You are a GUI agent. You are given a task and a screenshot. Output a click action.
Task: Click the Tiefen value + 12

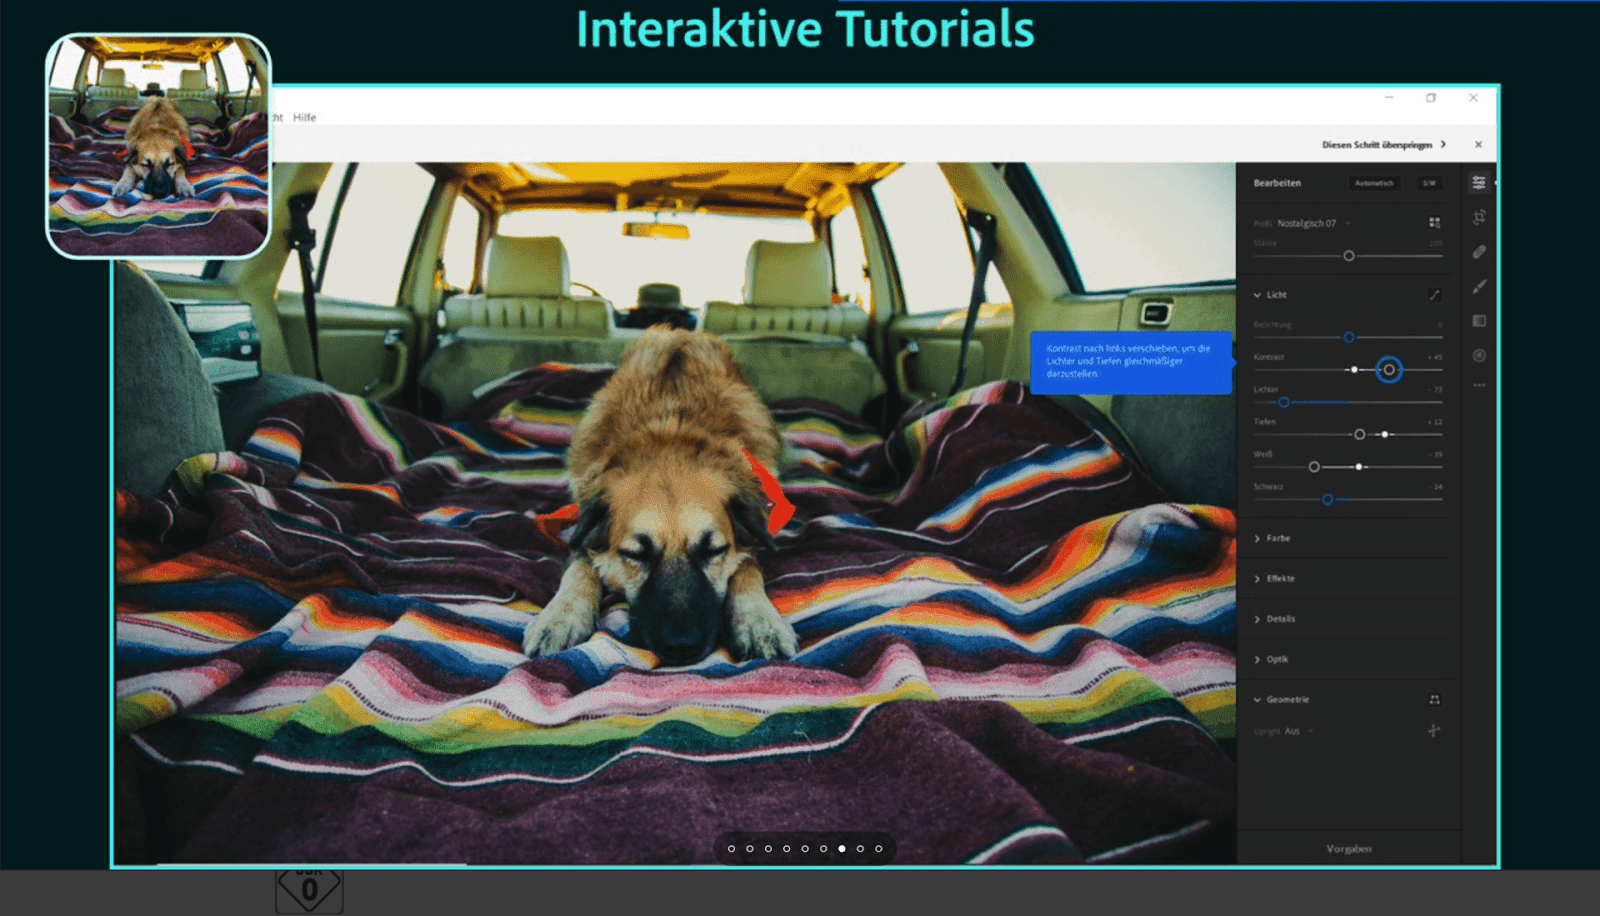(1435, 422)
